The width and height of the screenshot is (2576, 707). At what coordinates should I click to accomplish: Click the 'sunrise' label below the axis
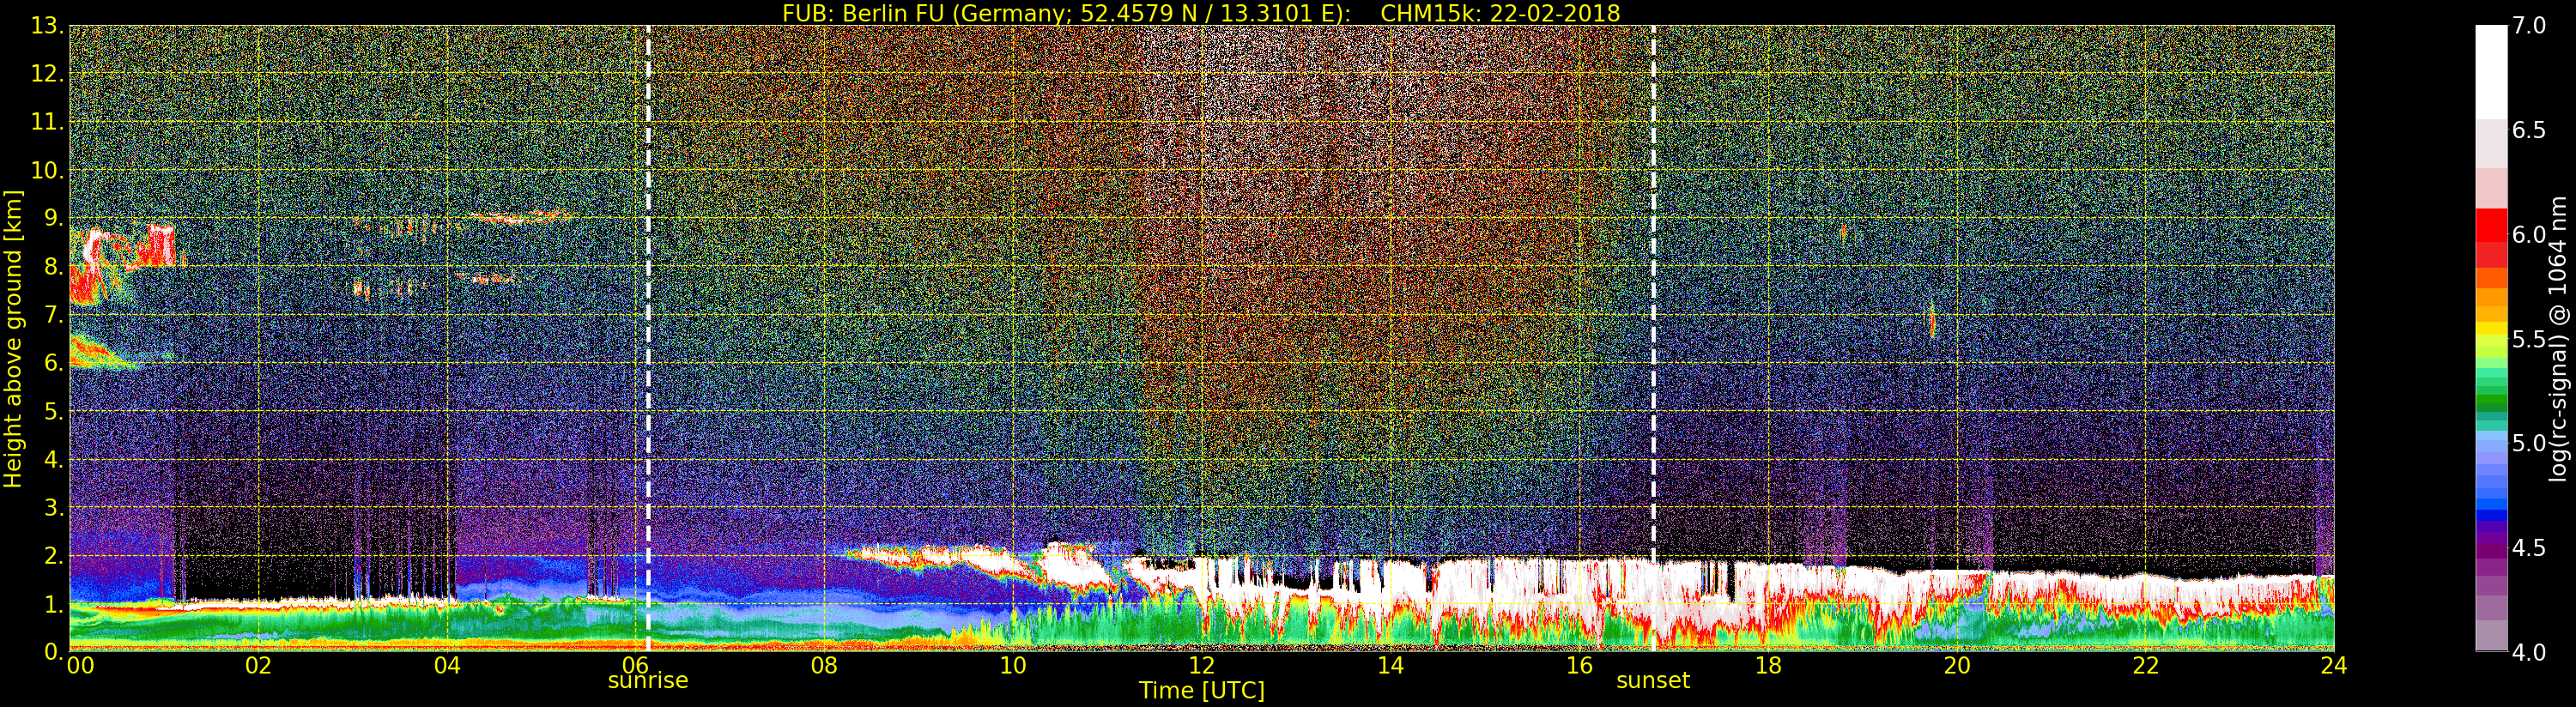(x=648, y=681)
